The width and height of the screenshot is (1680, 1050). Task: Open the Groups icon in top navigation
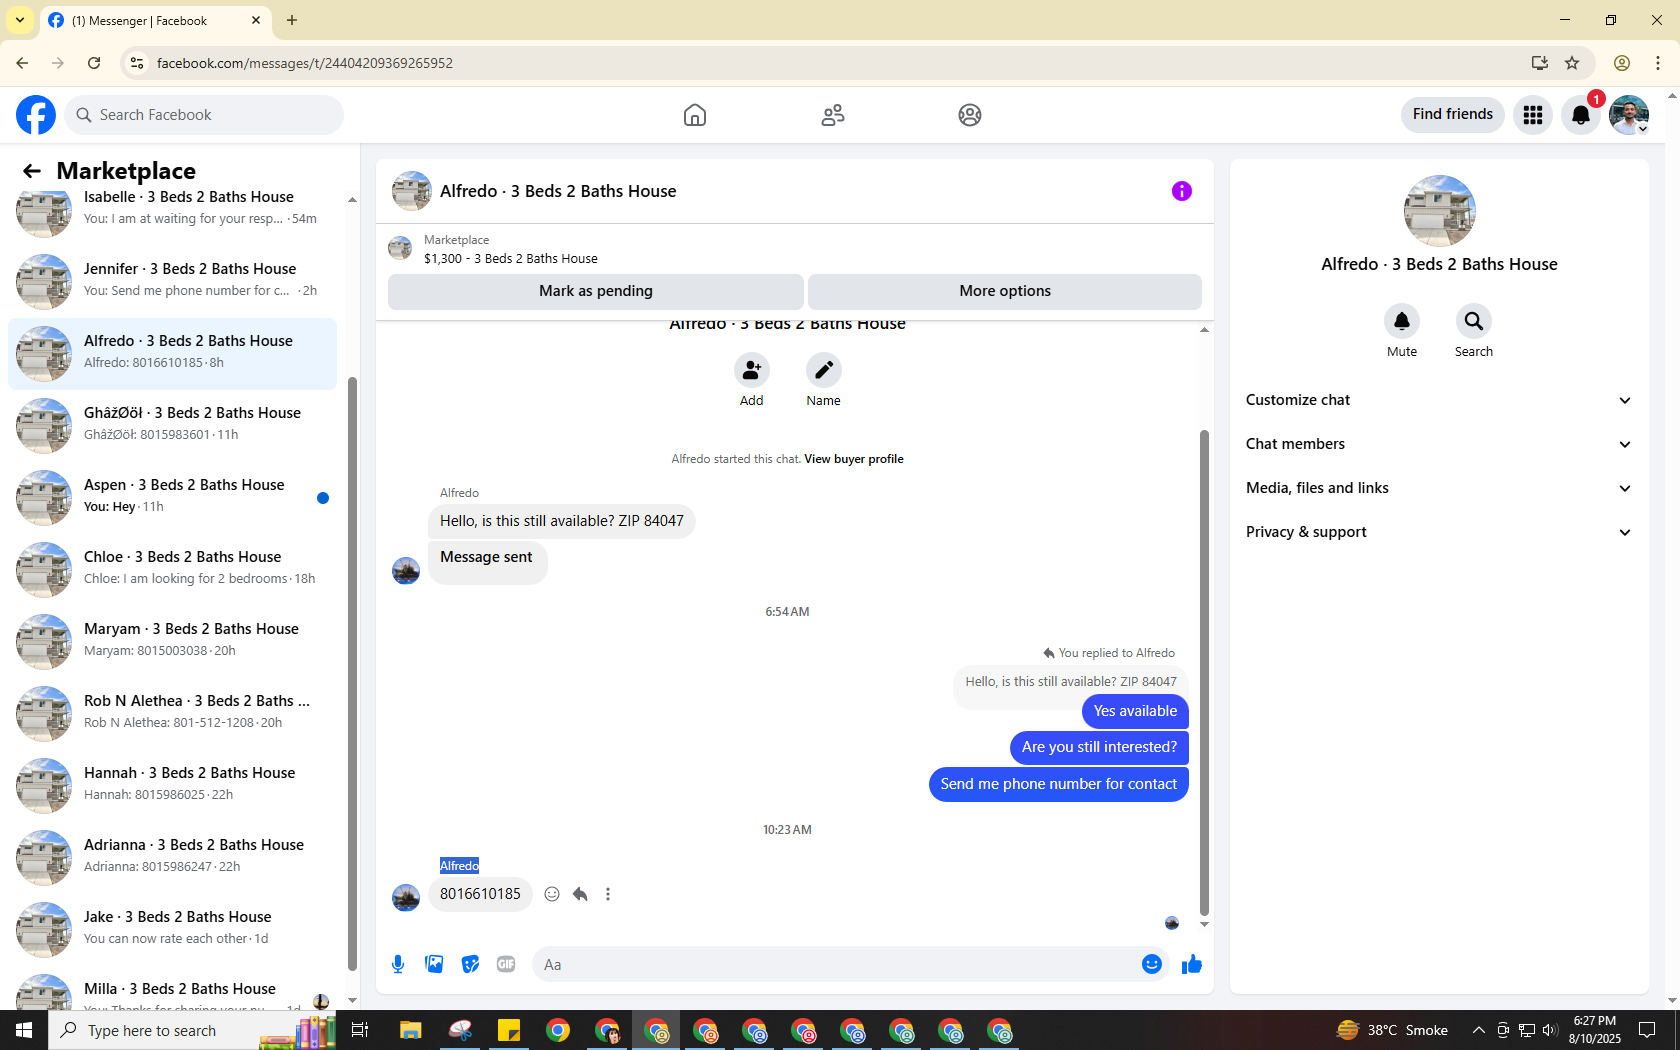click(970, 115)
